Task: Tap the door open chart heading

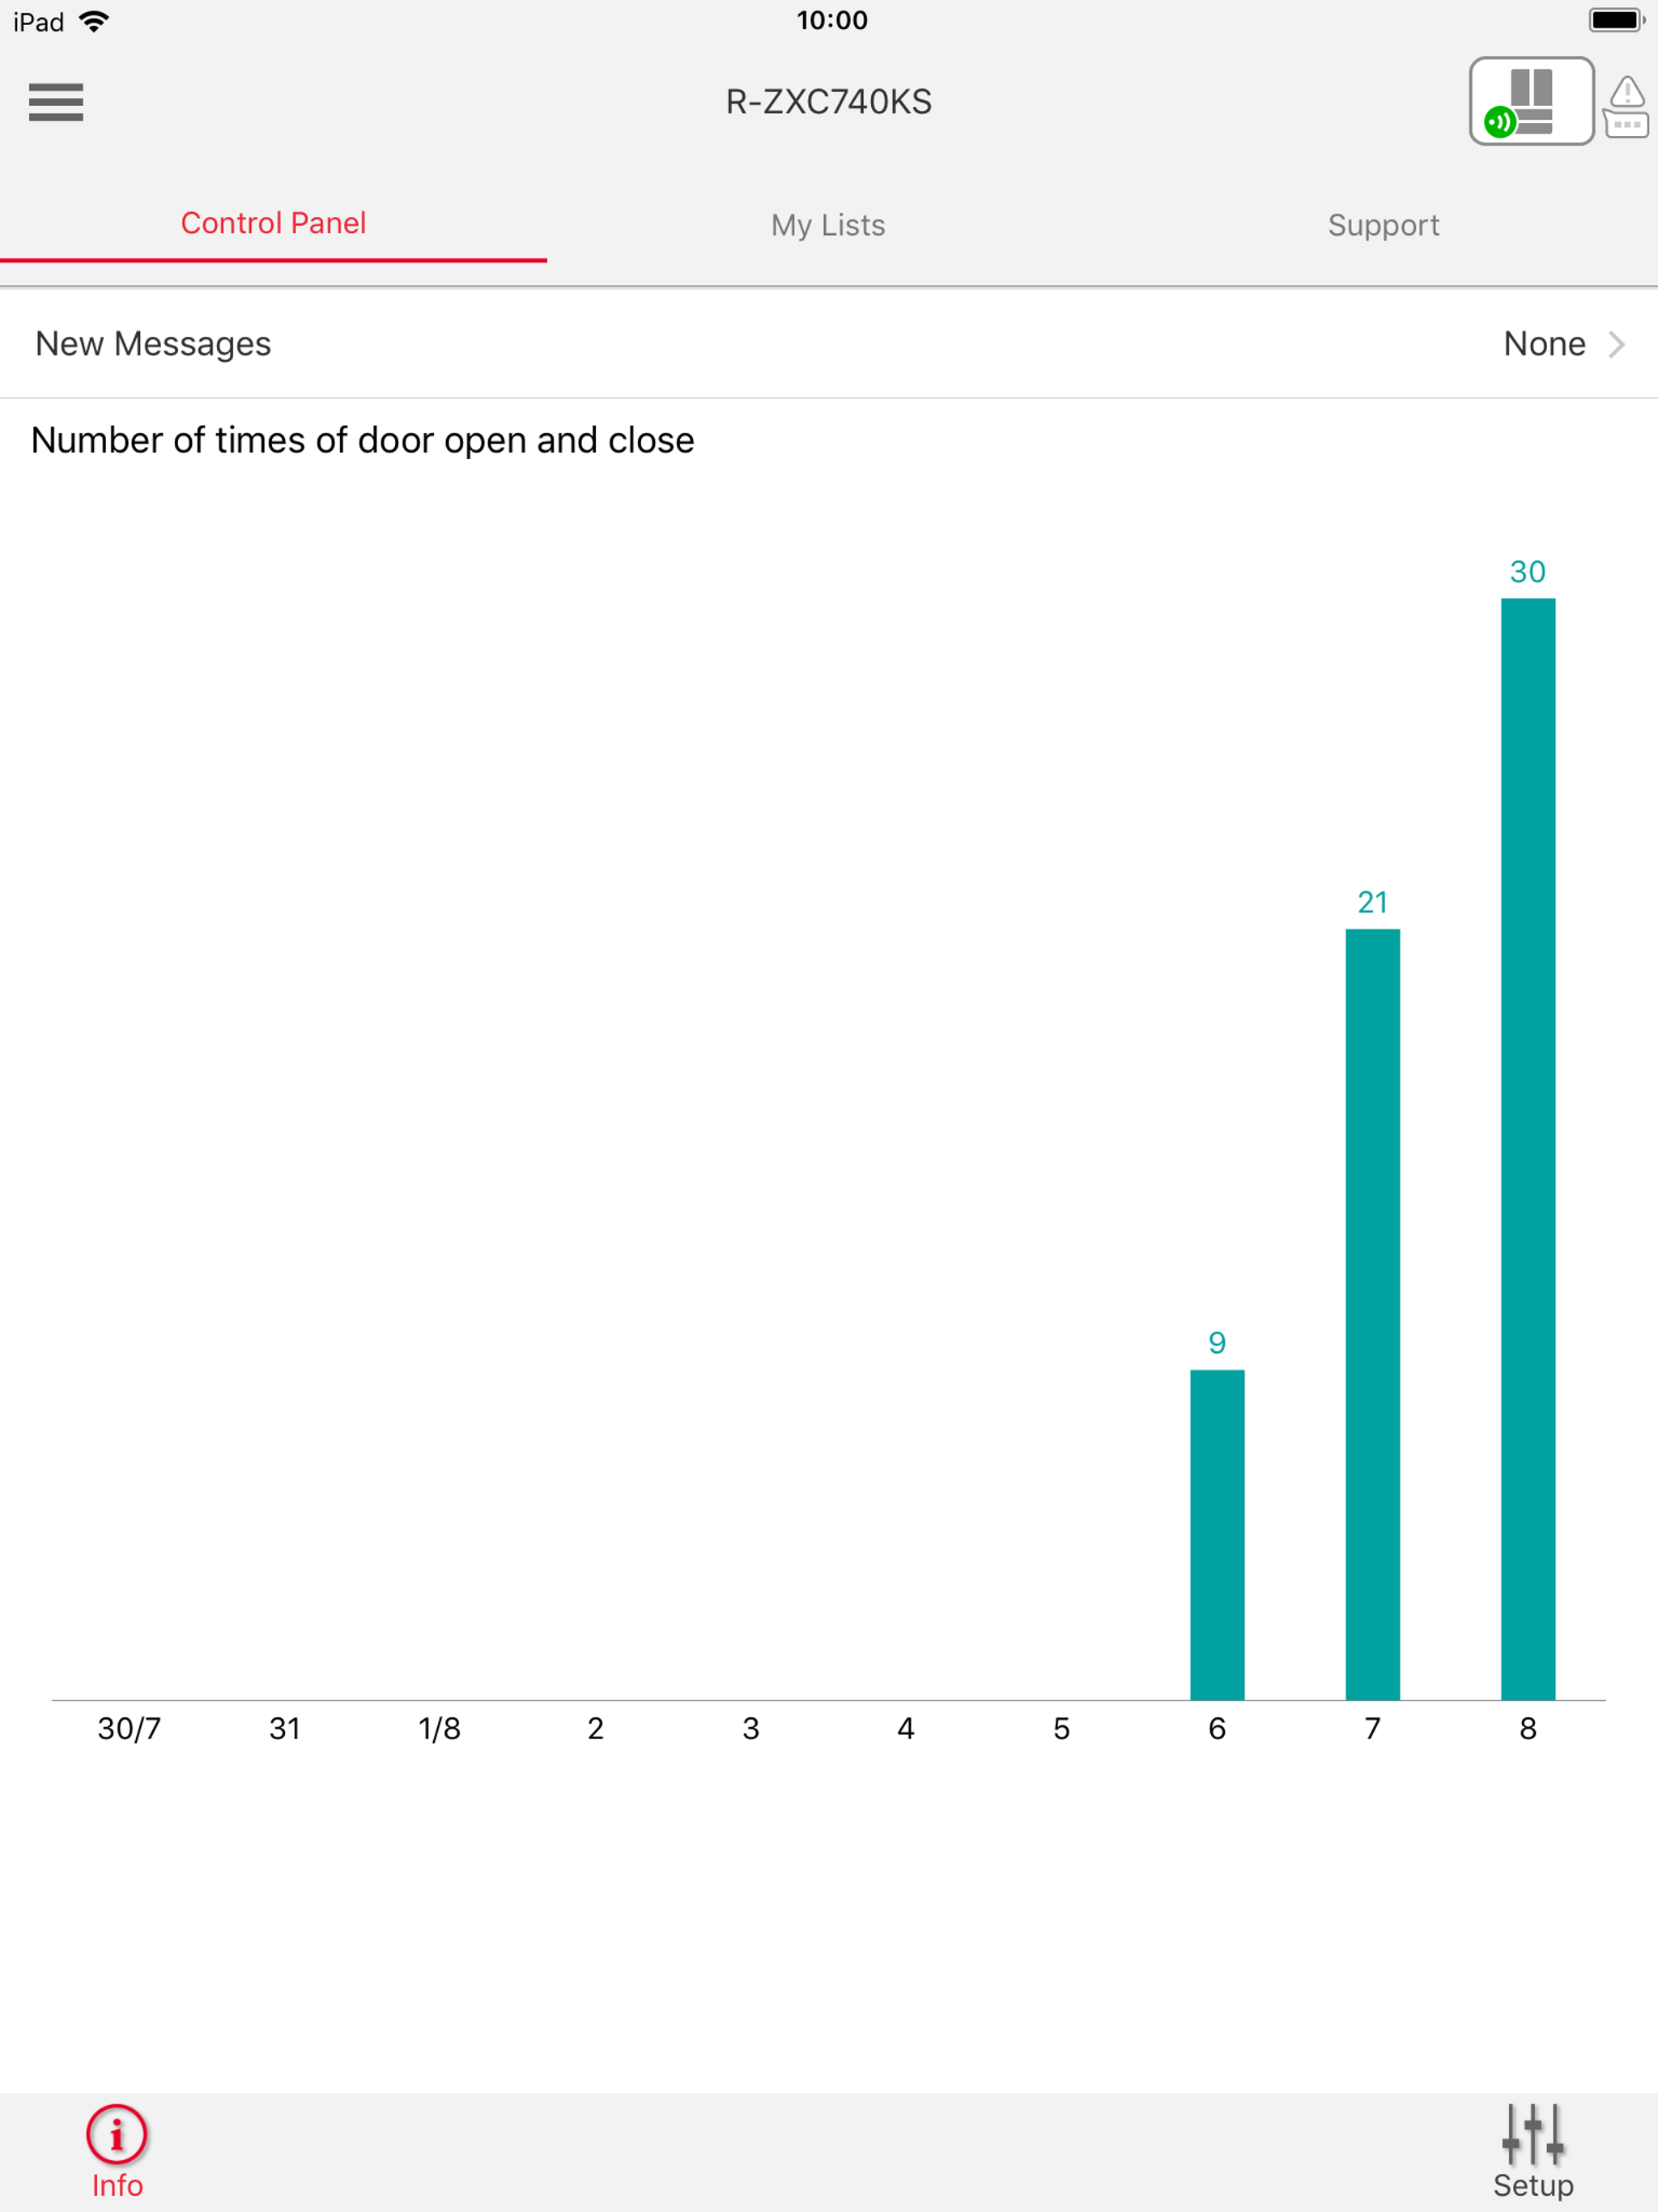Action: click(363, 441)
